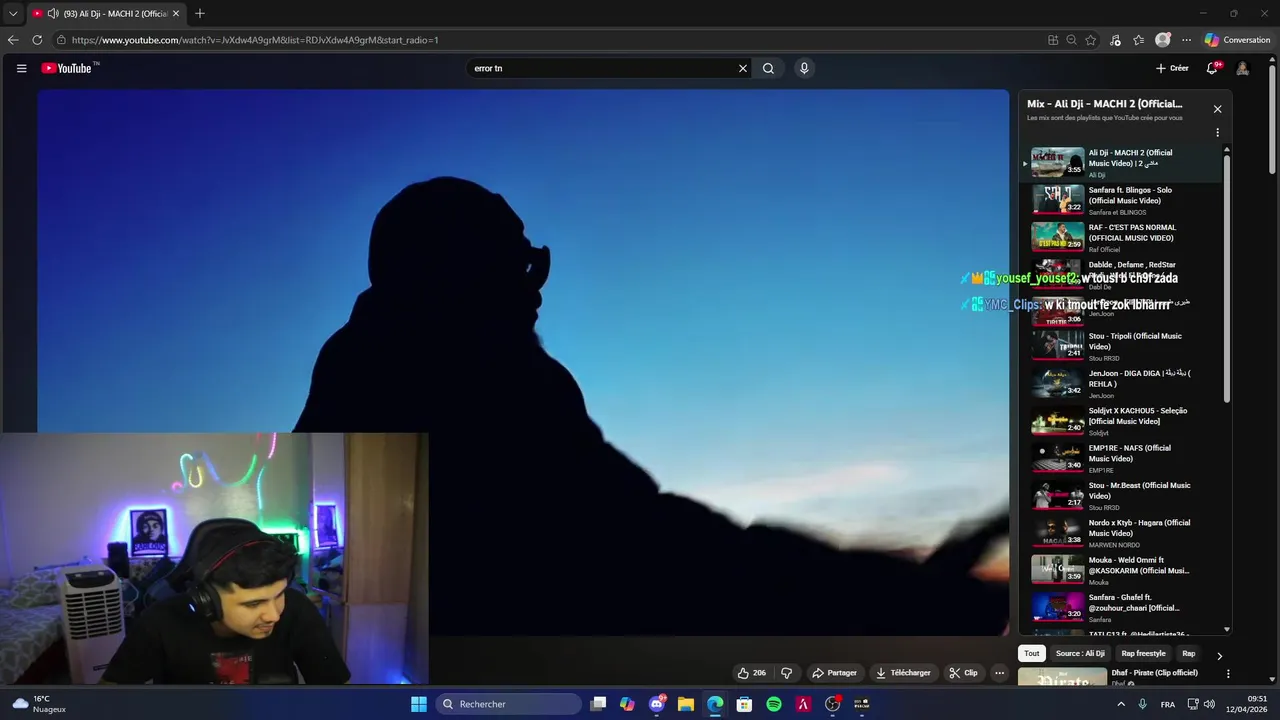Viewport: 1280px width, 720px height.
Task: Click the taskbar Rechercher search box
Action: pos(509,704)
